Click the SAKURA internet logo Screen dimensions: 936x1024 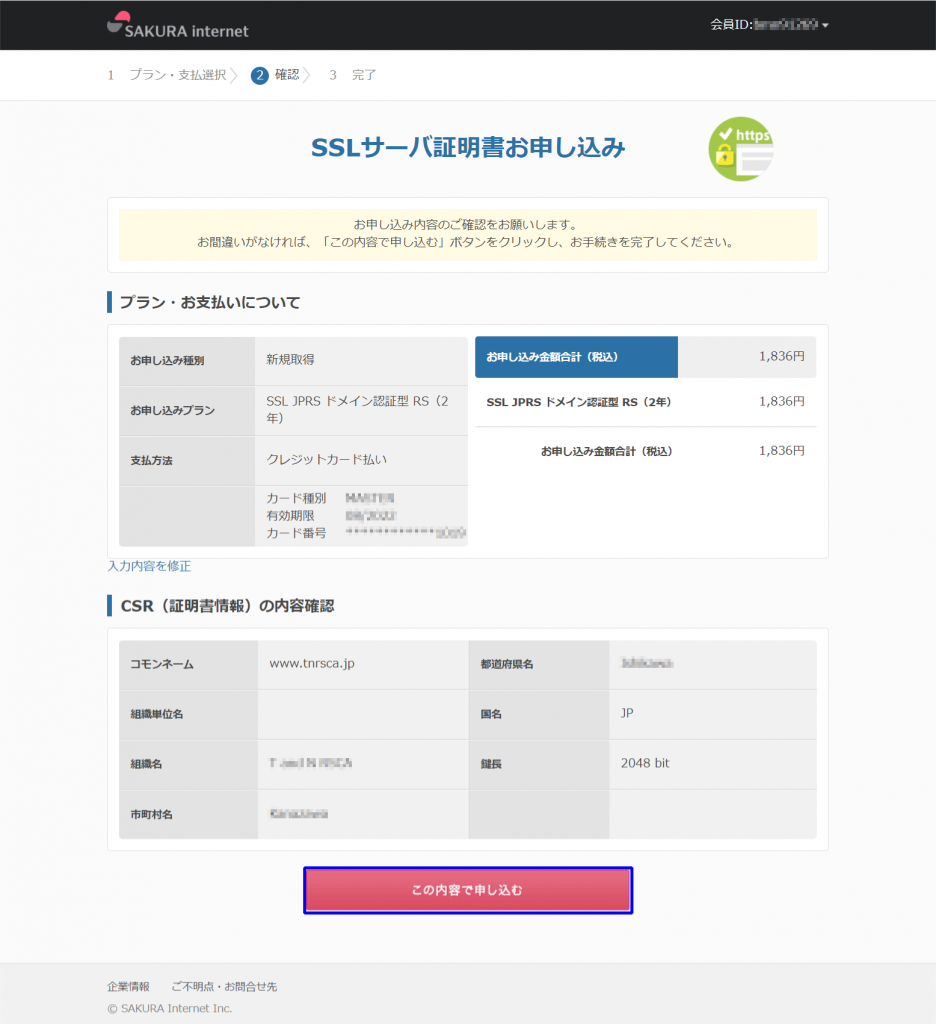tap(176, 26)
